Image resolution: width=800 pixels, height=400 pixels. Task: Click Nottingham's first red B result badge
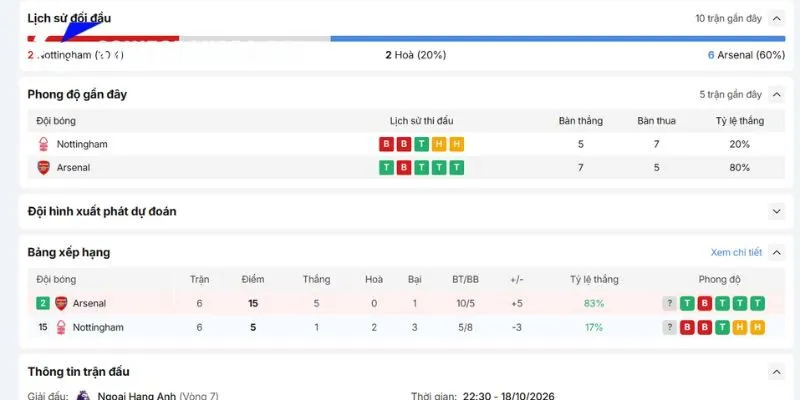pyautogui.click(x=386, y=144)
